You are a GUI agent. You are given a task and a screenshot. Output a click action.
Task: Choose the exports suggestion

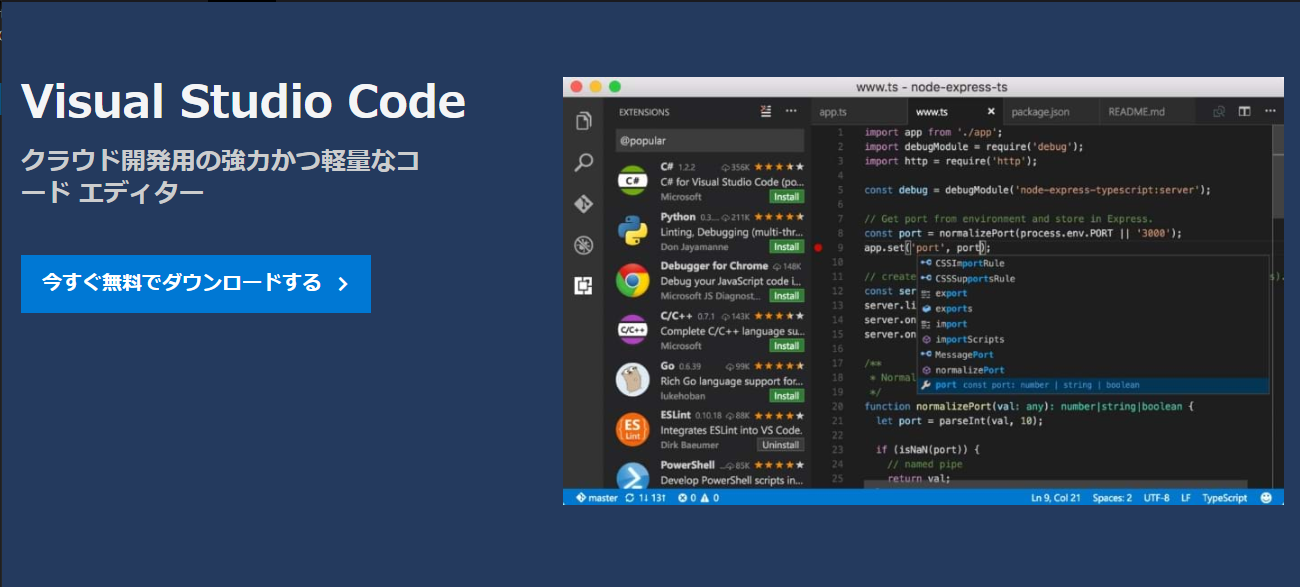tap(1093, 309)
